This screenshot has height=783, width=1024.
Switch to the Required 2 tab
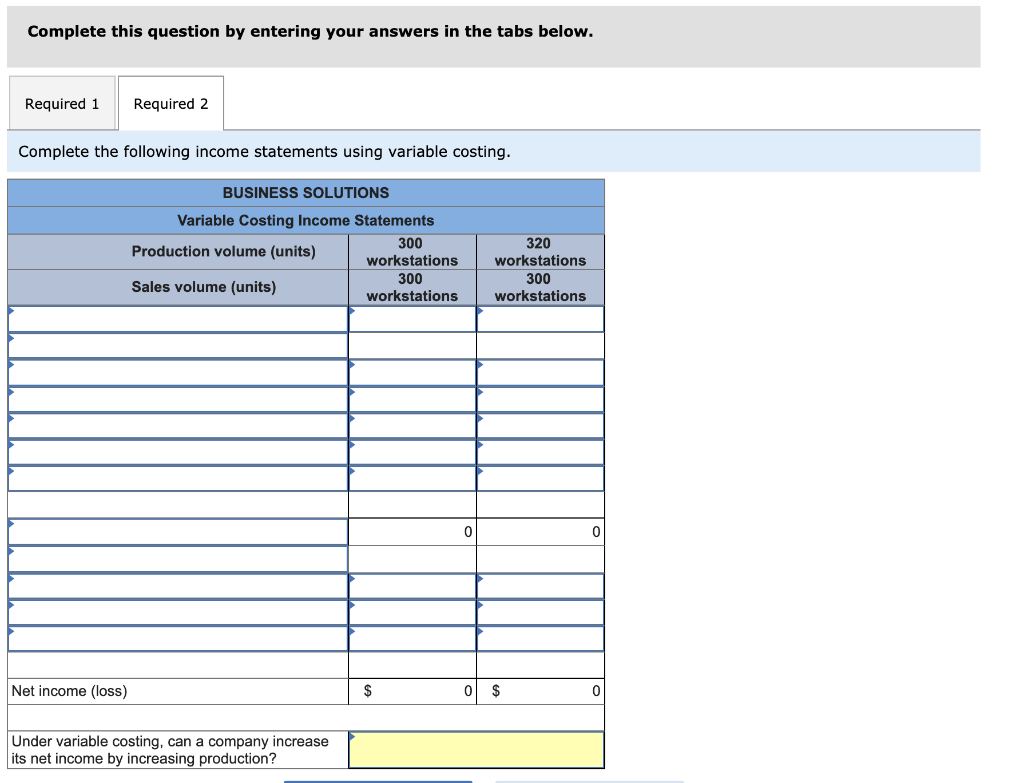(171, 102)
